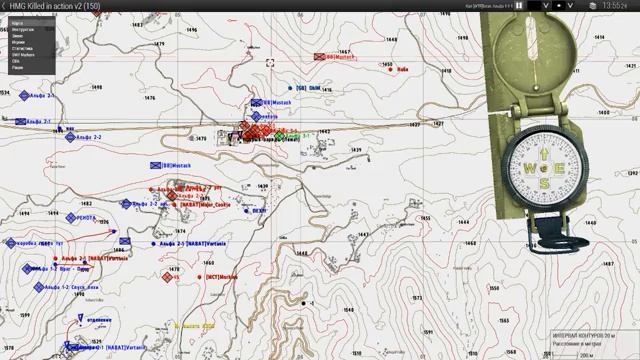Select red diamond marker near elevation 1470
Viewport: 640px width, 360px height.
(x=167, y=278)
